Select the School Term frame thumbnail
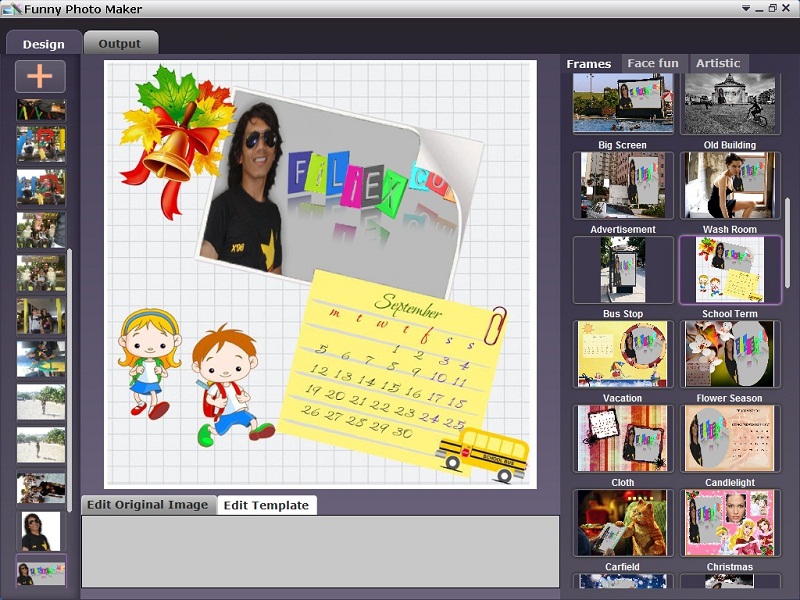Image resolution: width=800 pixels, height=600 pixels. (x=730, y=270)
